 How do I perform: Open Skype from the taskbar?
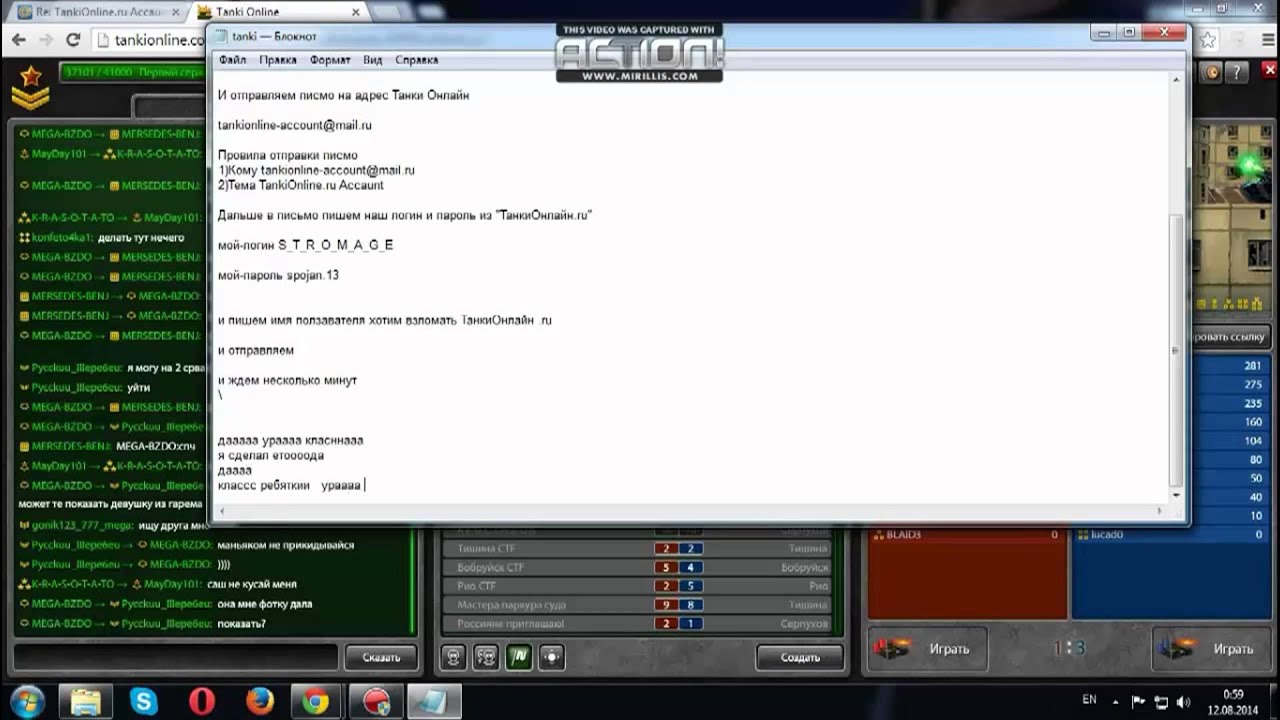tap(143, 701)
